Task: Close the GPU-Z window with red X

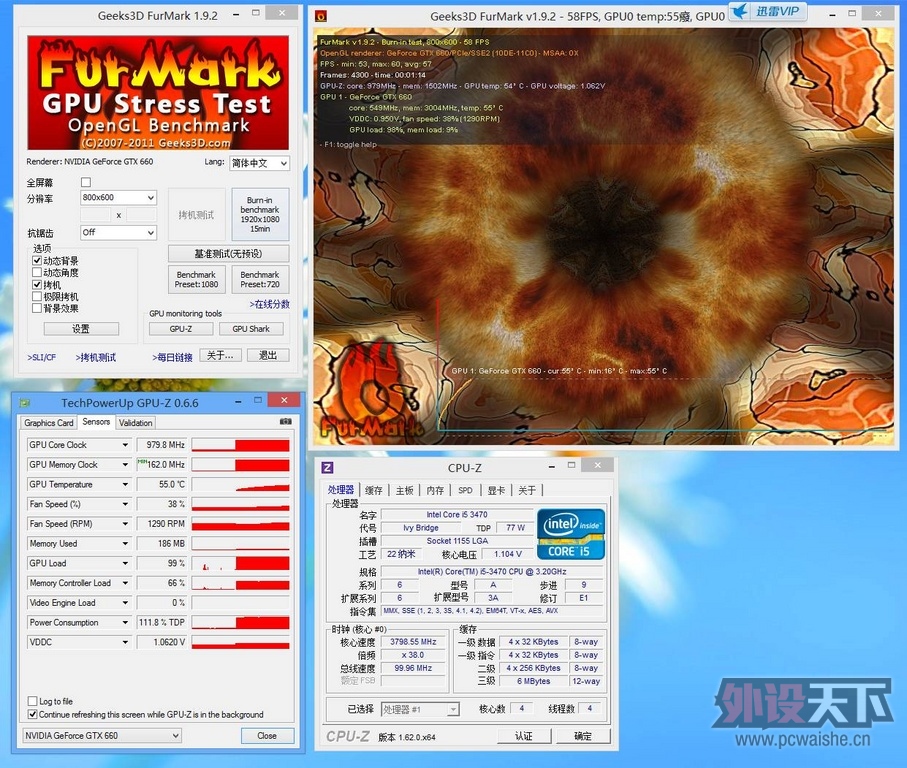Action: tap(284, 400)
